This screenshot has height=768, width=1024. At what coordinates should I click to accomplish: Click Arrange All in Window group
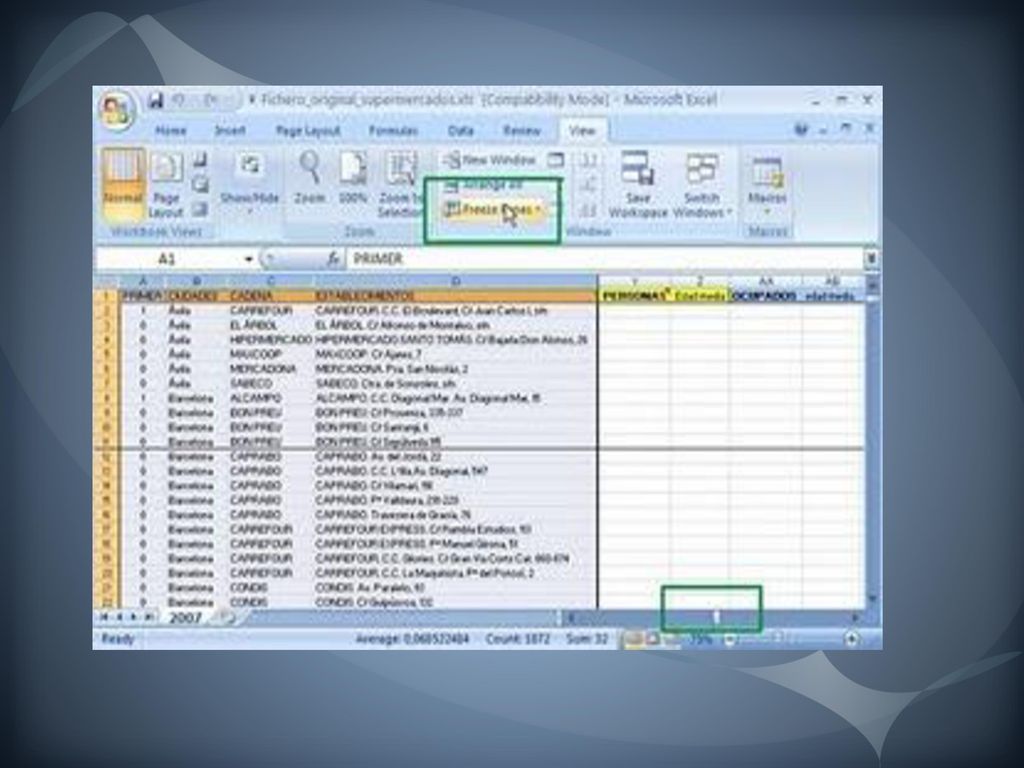[484, 185]
